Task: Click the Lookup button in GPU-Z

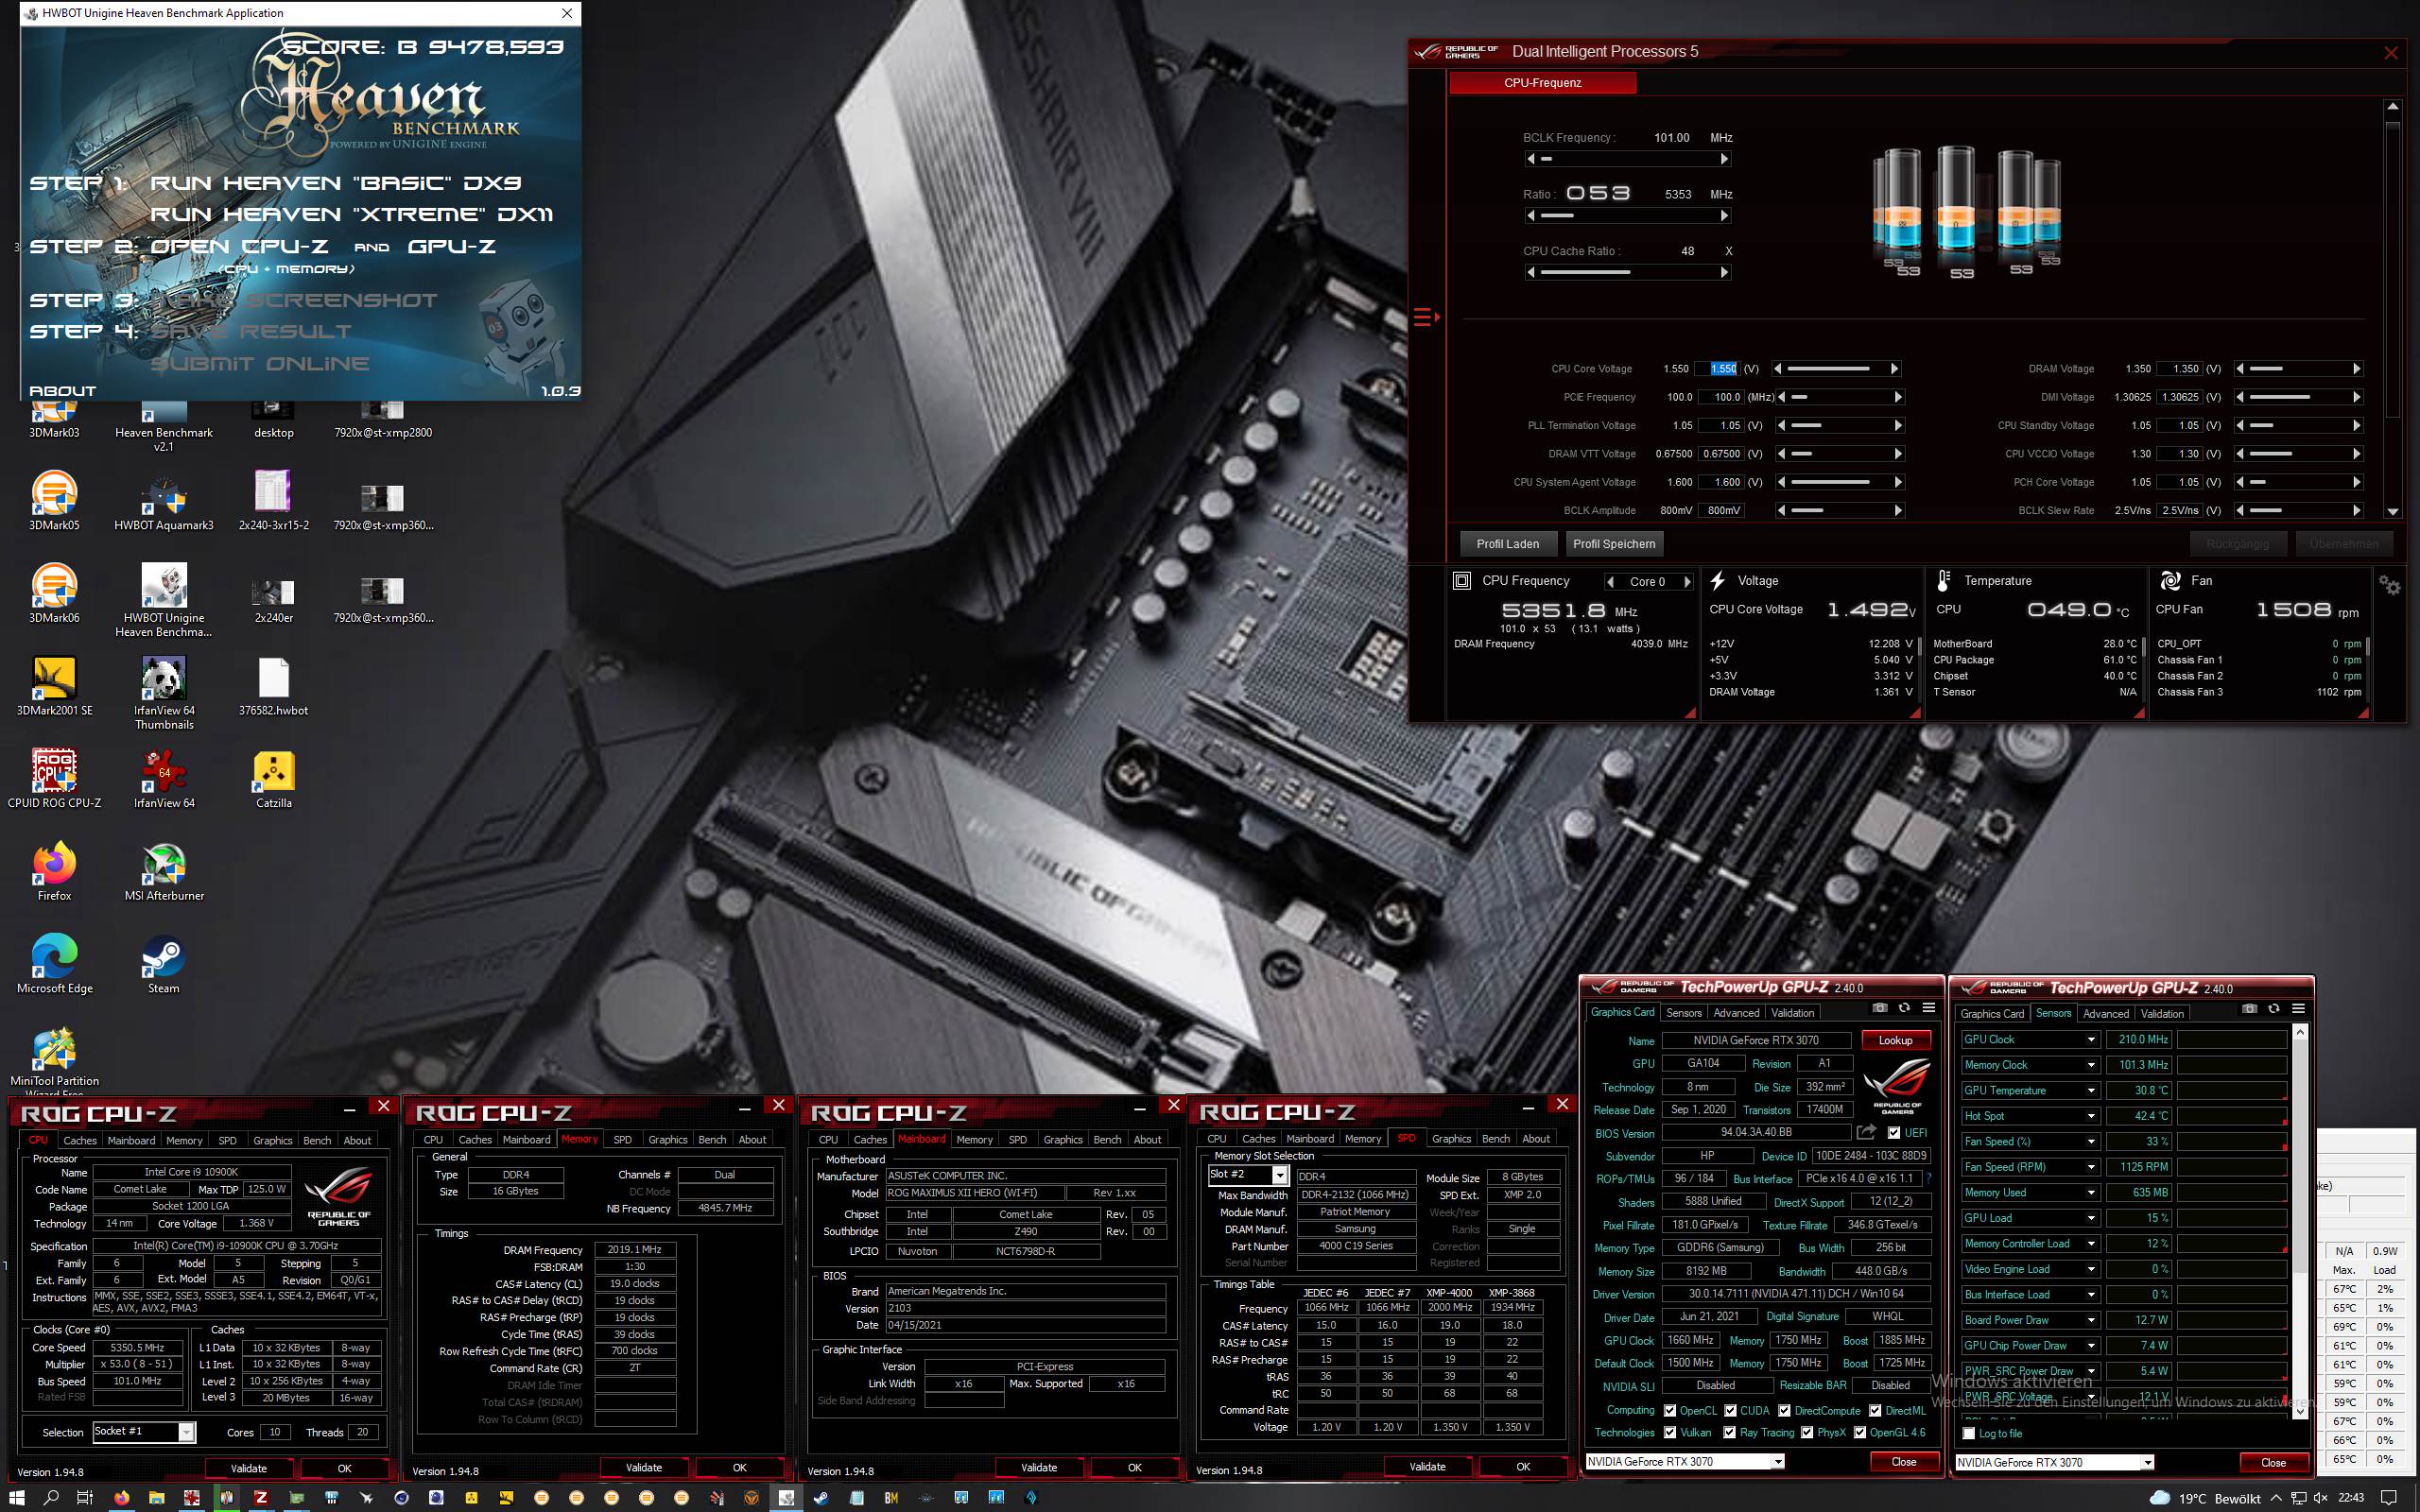Action: pos(1895,1040)
